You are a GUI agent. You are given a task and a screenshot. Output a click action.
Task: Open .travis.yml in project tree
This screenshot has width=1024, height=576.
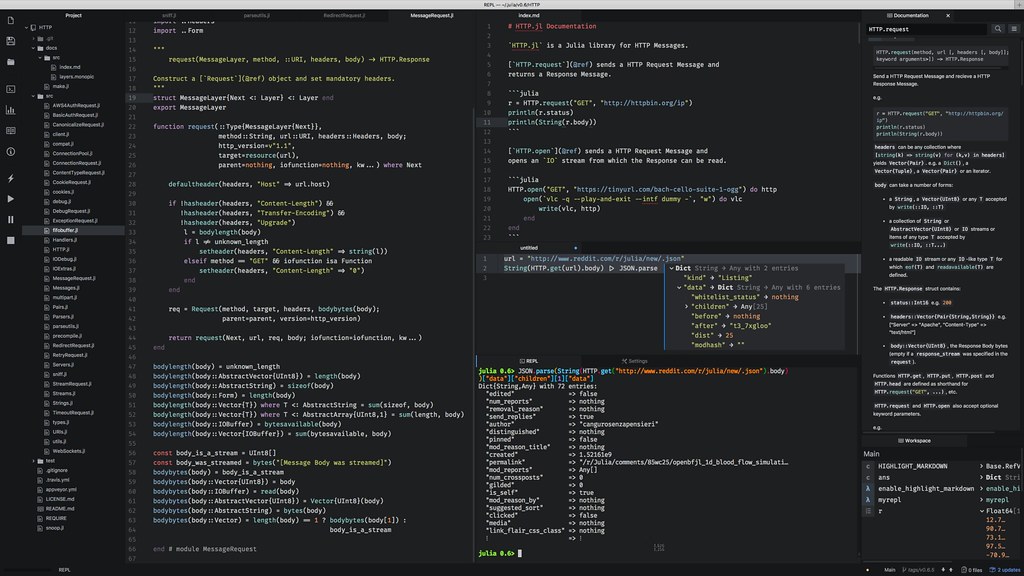pyautogui.click(x=57, y=480)
